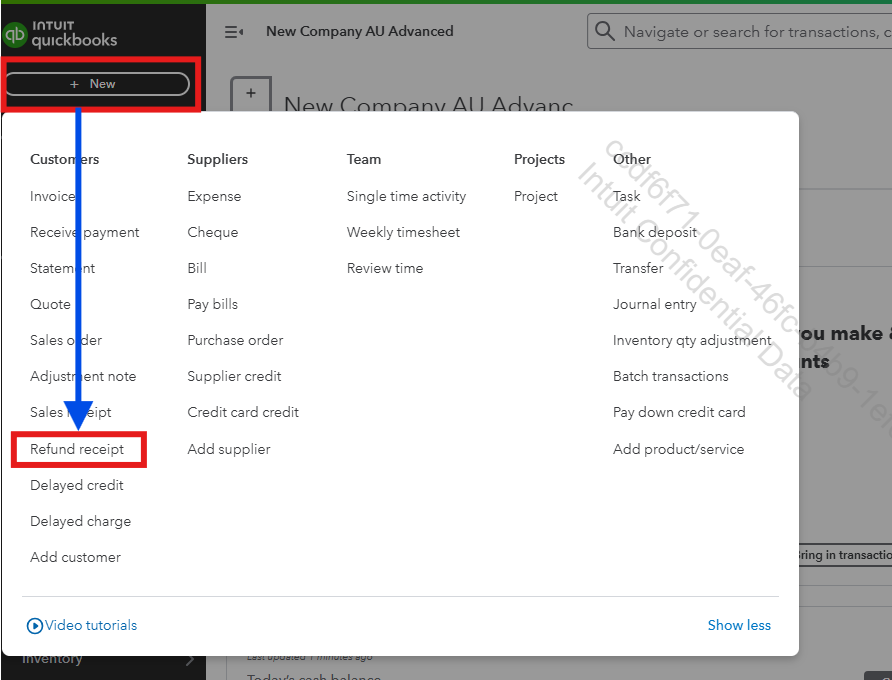
Task: Choose Inventory qty adjustment
Action: point(692,340)
